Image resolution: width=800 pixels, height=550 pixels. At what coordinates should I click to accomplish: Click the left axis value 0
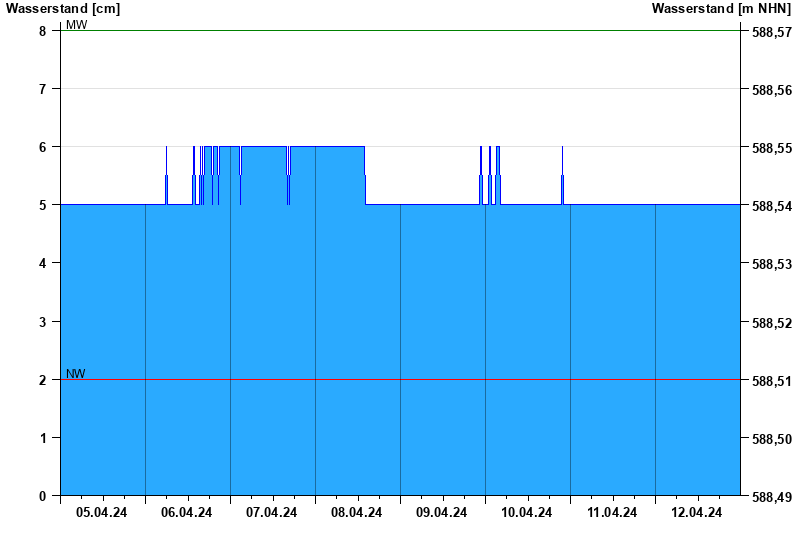click(x=42, y=496)
